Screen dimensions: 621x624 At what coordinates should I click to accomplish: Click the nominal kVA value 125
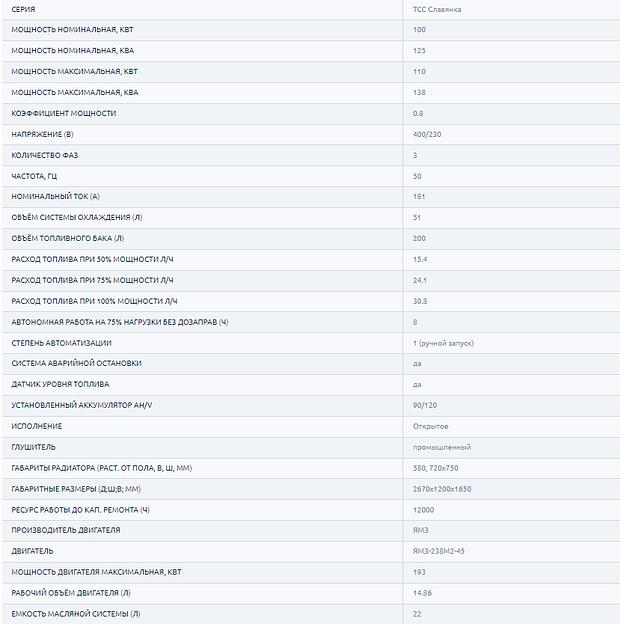(x=419, y=50)
